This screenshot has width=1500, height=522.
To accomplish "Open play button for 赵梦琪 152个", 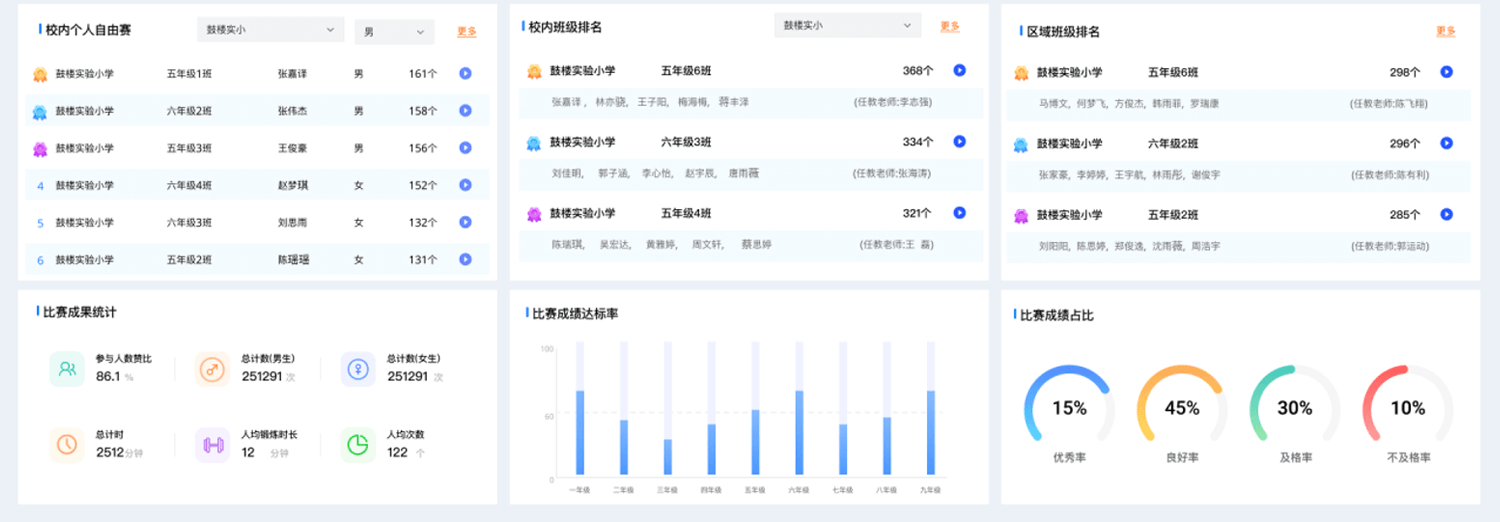I will 465,185.
